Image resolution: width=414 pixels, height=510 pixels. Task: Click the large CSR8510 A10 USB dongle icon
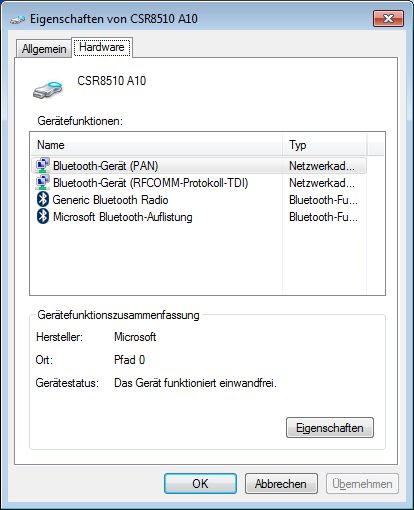coord(48,90)
